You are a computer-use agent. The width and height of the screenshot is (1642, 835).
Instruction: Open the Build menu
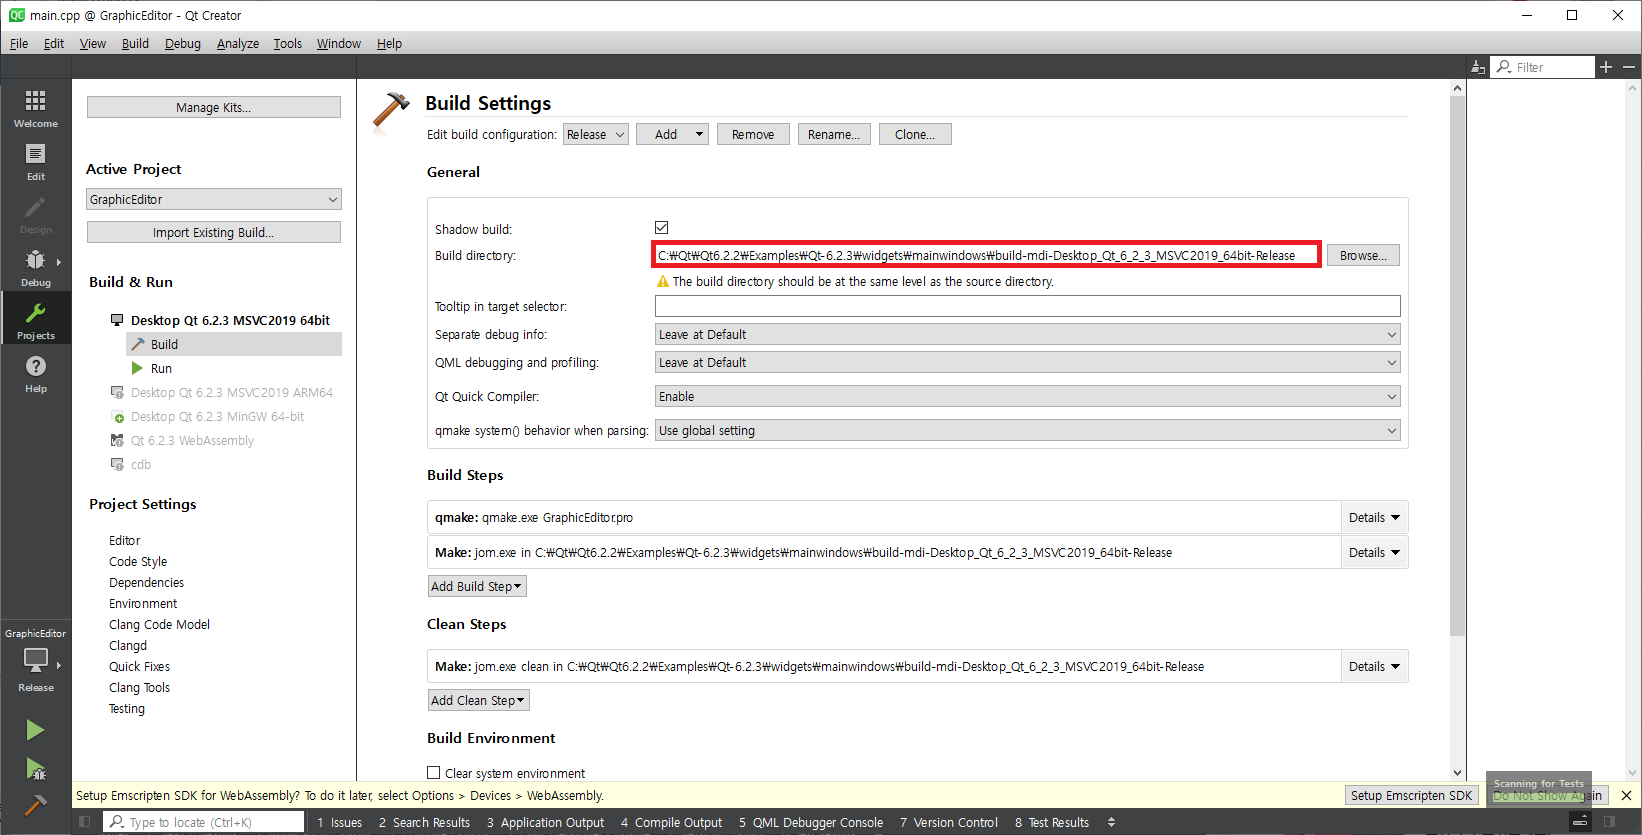coord(135,43)
